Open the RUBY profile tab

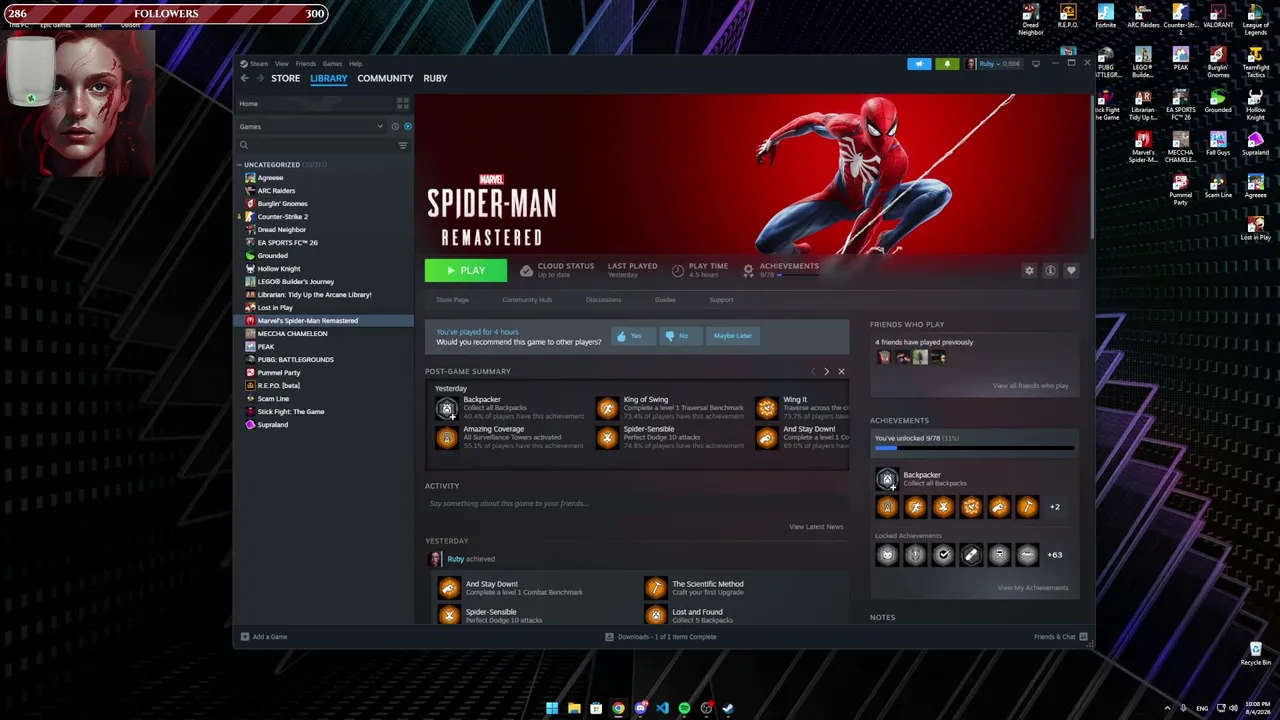(x=435, y=78)
